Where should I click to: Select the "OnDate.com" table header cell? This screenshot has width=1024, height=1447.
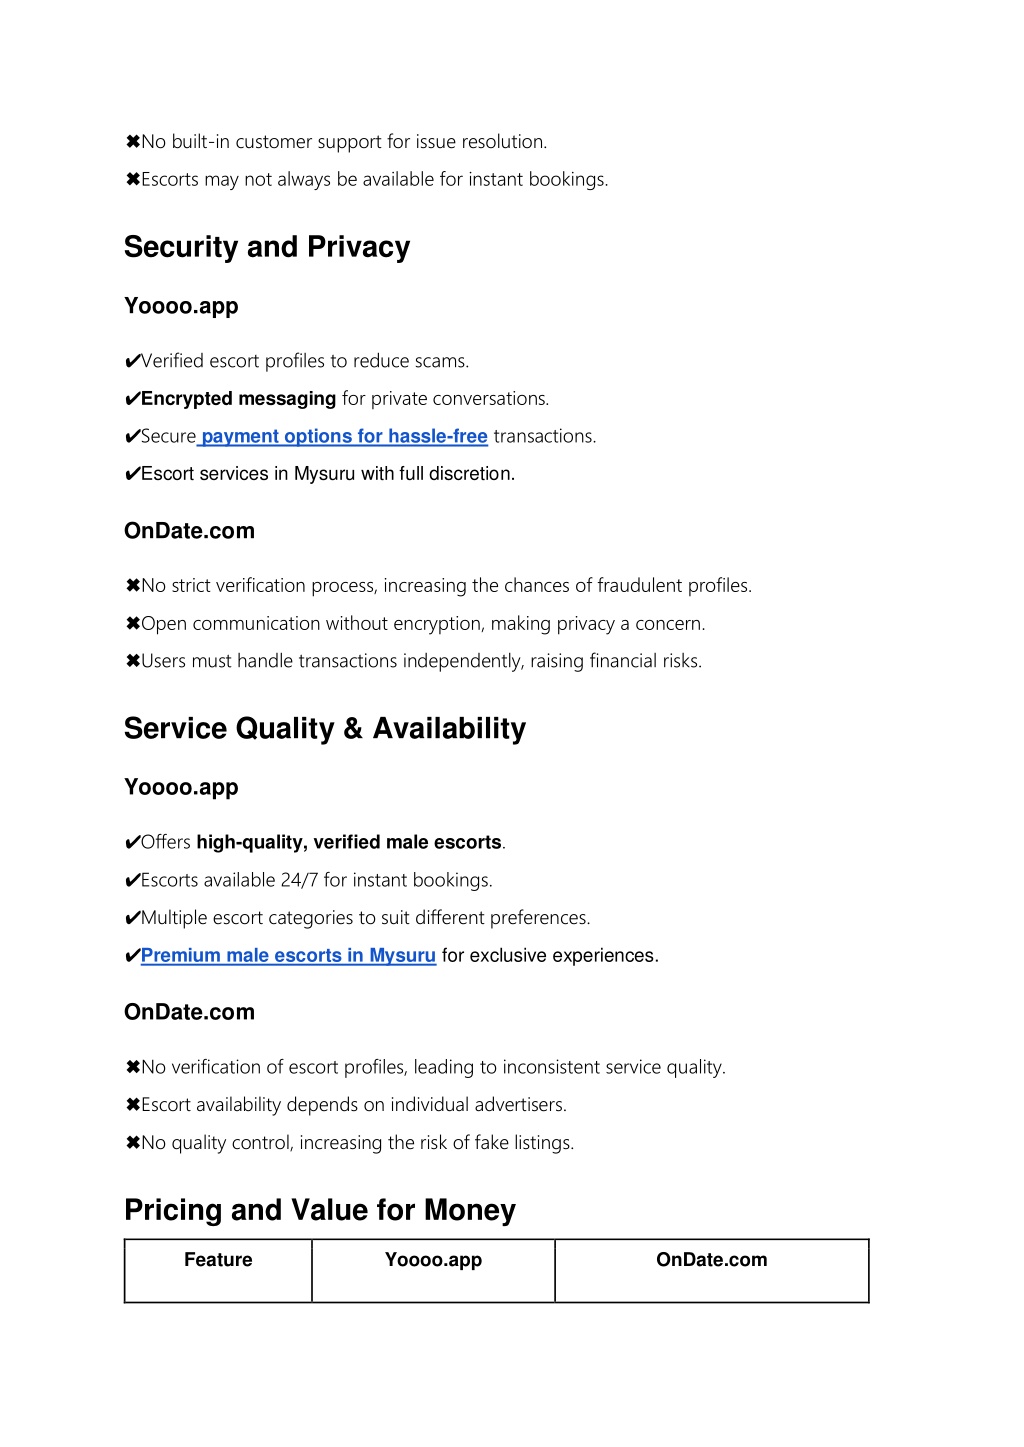point(712,1271)
